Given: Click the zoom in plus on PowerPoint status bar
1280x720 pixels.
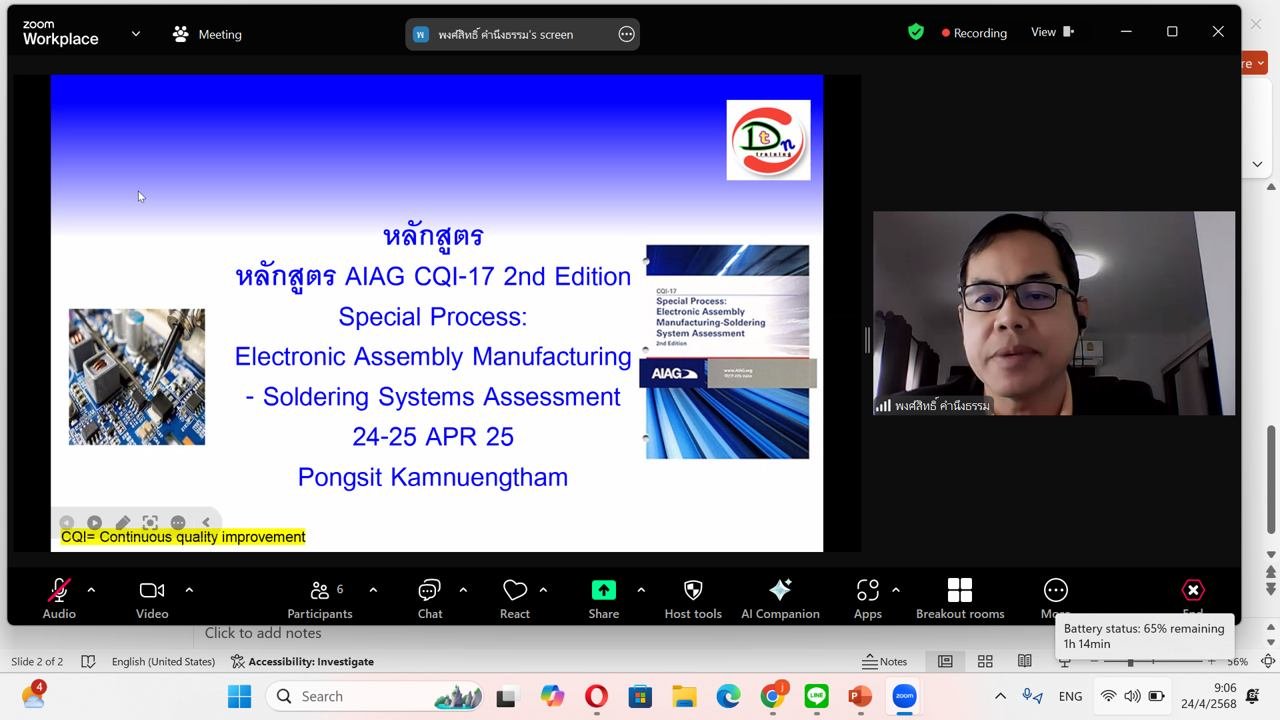Looking at the screenshot, I should [1211, 662].
